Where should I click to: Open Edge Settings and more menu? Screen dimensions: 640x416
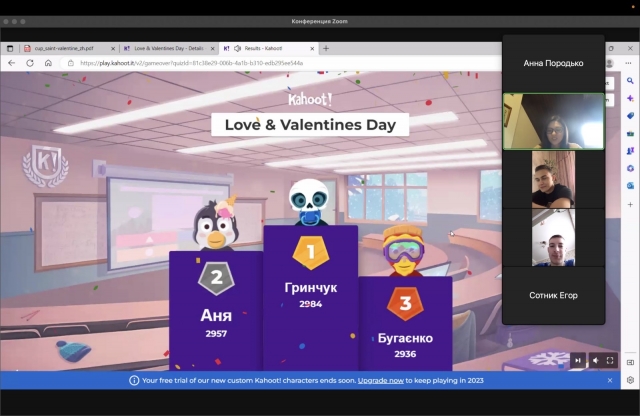[x=628, y=63]
